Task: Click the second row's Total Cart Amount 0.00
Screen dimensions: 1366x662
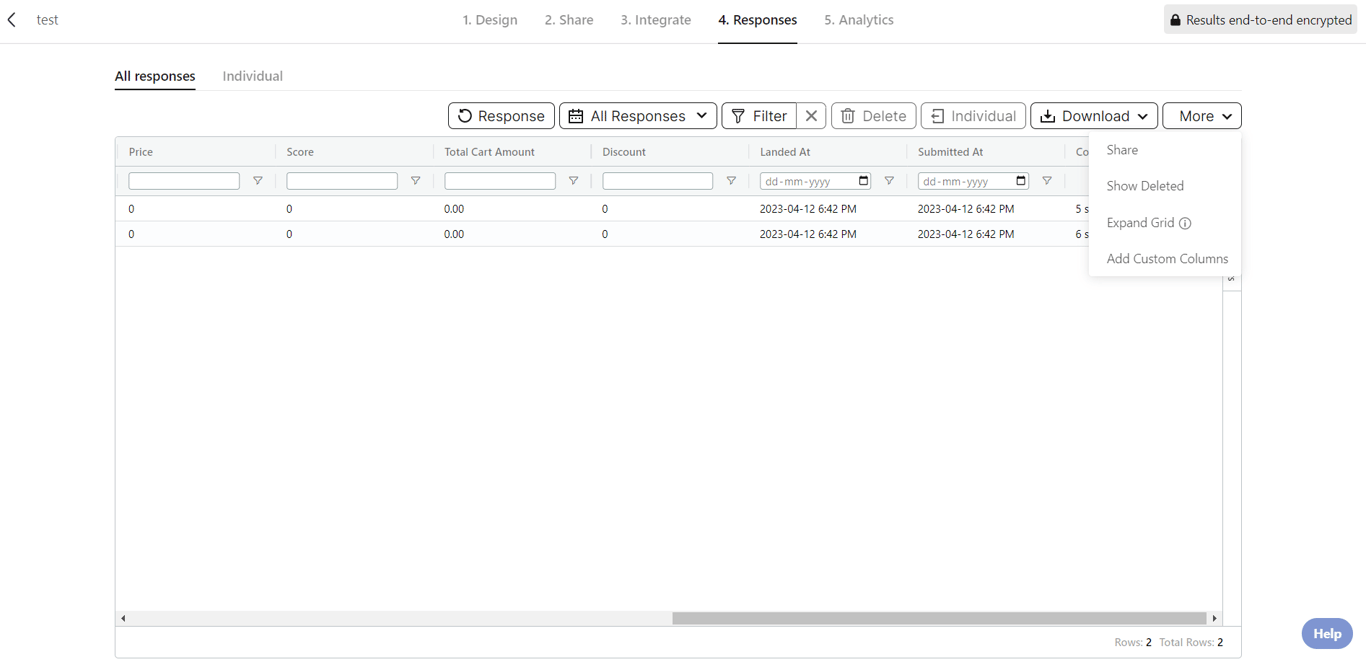Action: coord(454,234)
